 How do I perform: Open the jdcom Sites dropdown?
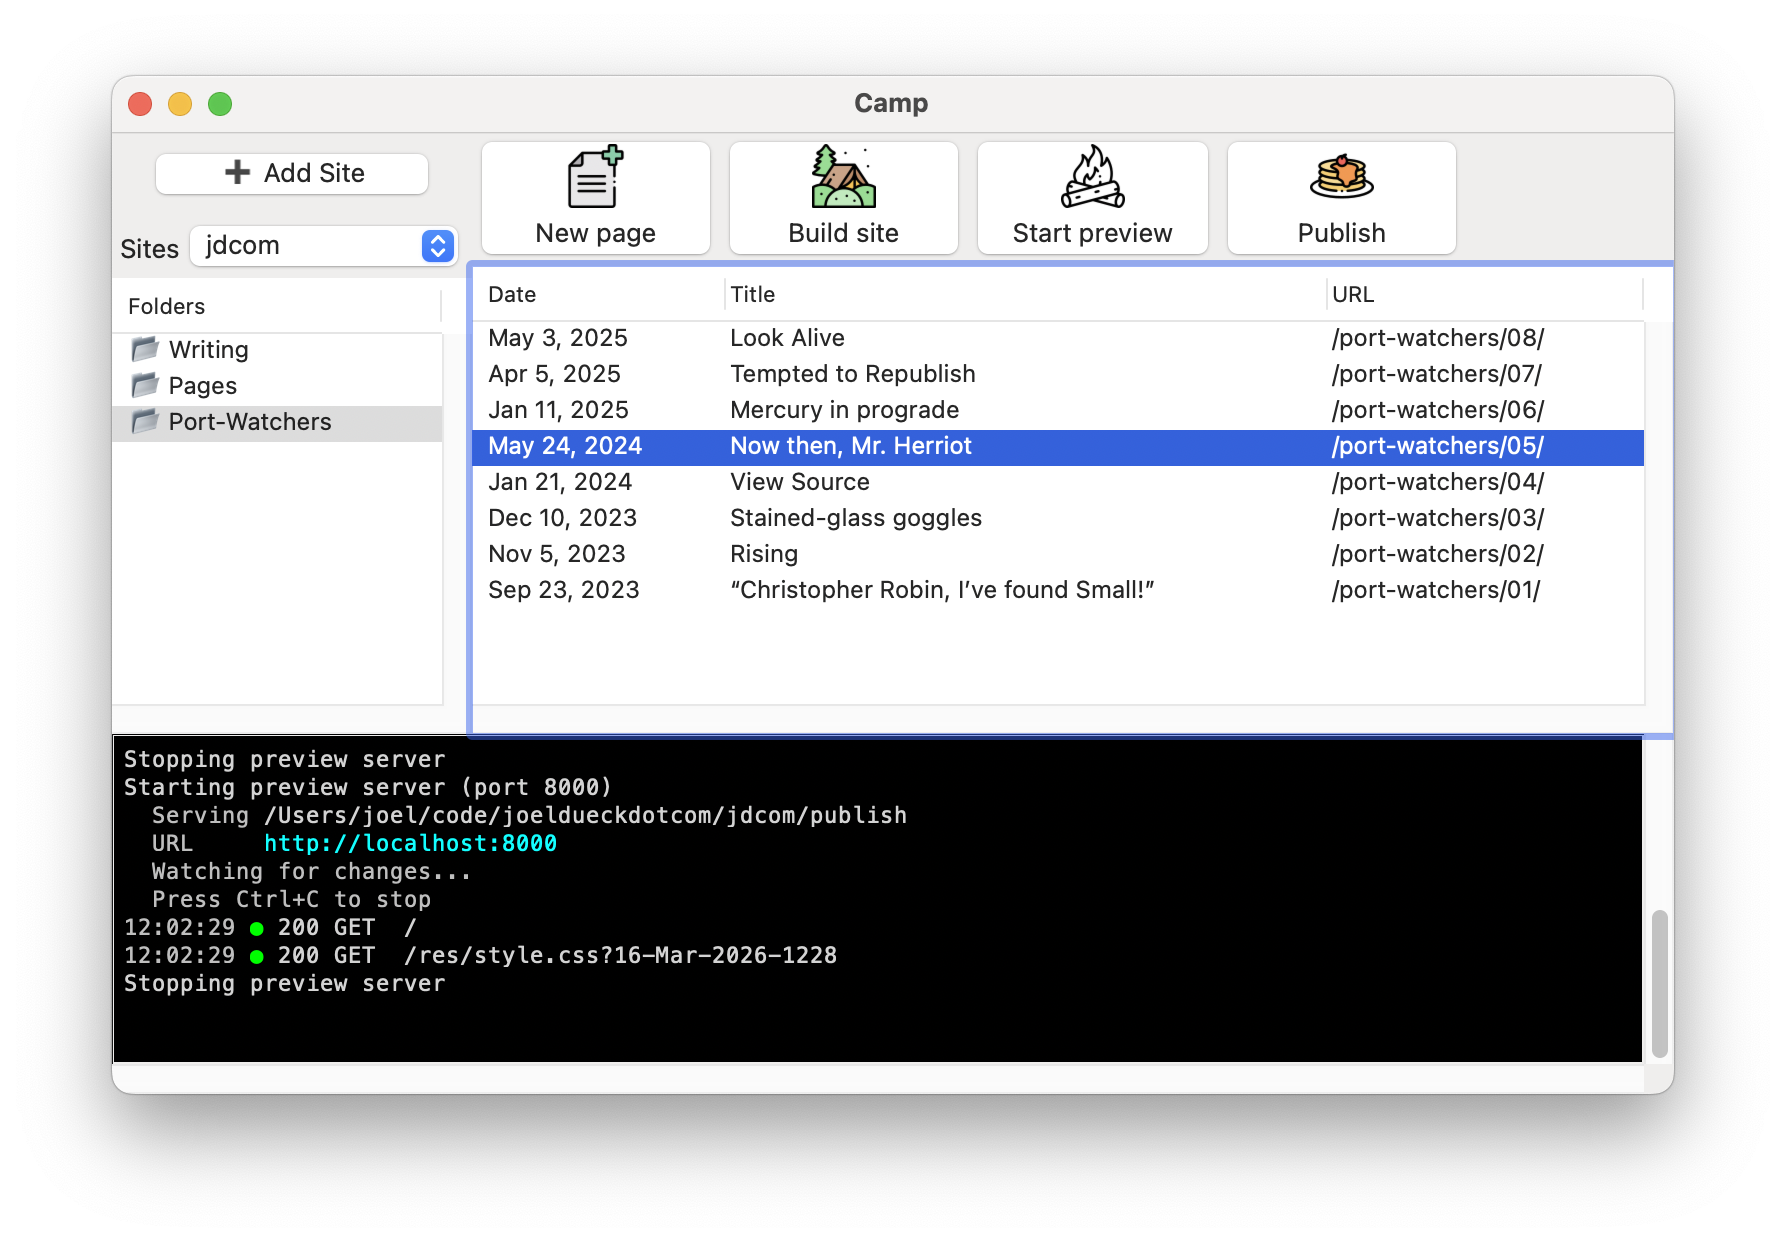[x=437, y=246]
